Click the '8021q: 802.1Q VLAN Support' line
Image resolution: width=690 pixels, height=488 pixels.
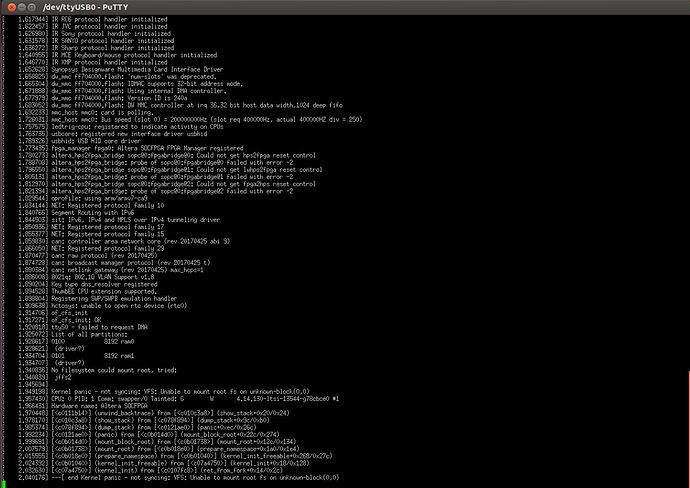coord(103,277)
